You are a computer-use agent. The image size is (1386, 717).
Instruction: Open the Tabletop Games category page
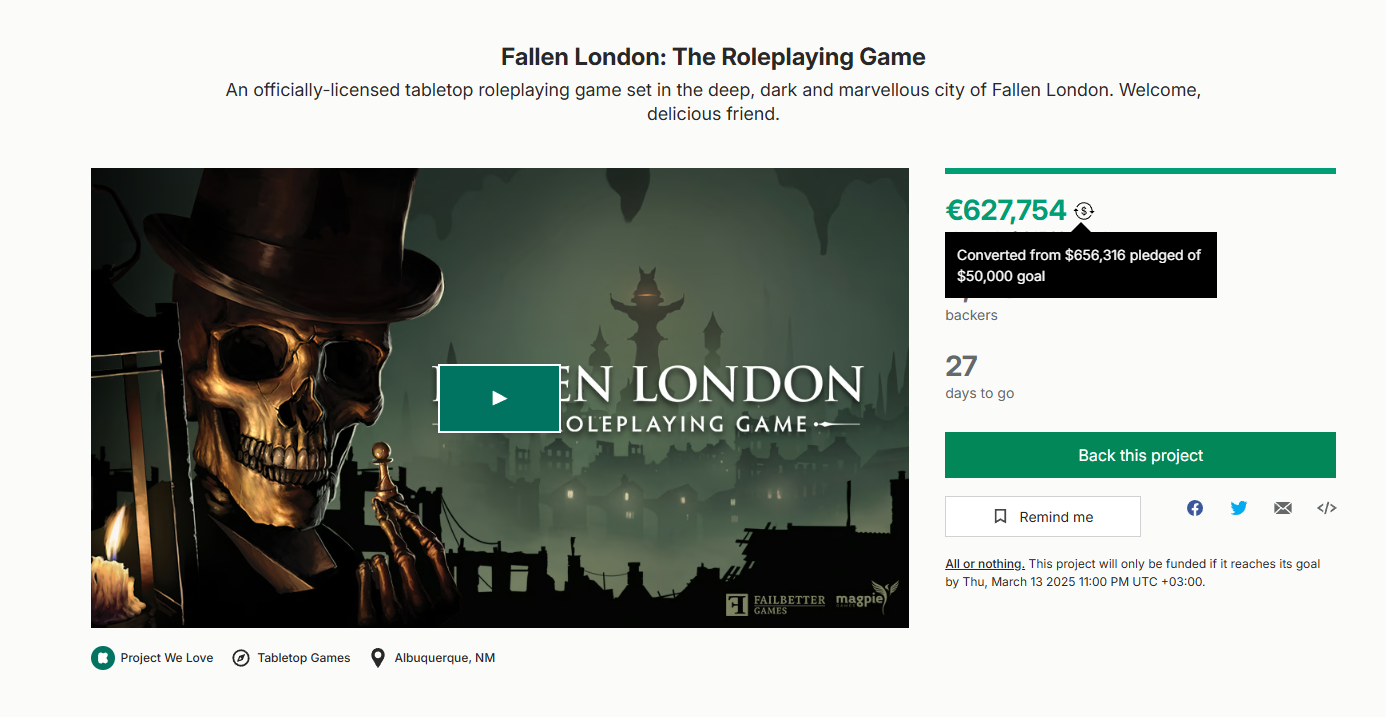click(302, 658)
